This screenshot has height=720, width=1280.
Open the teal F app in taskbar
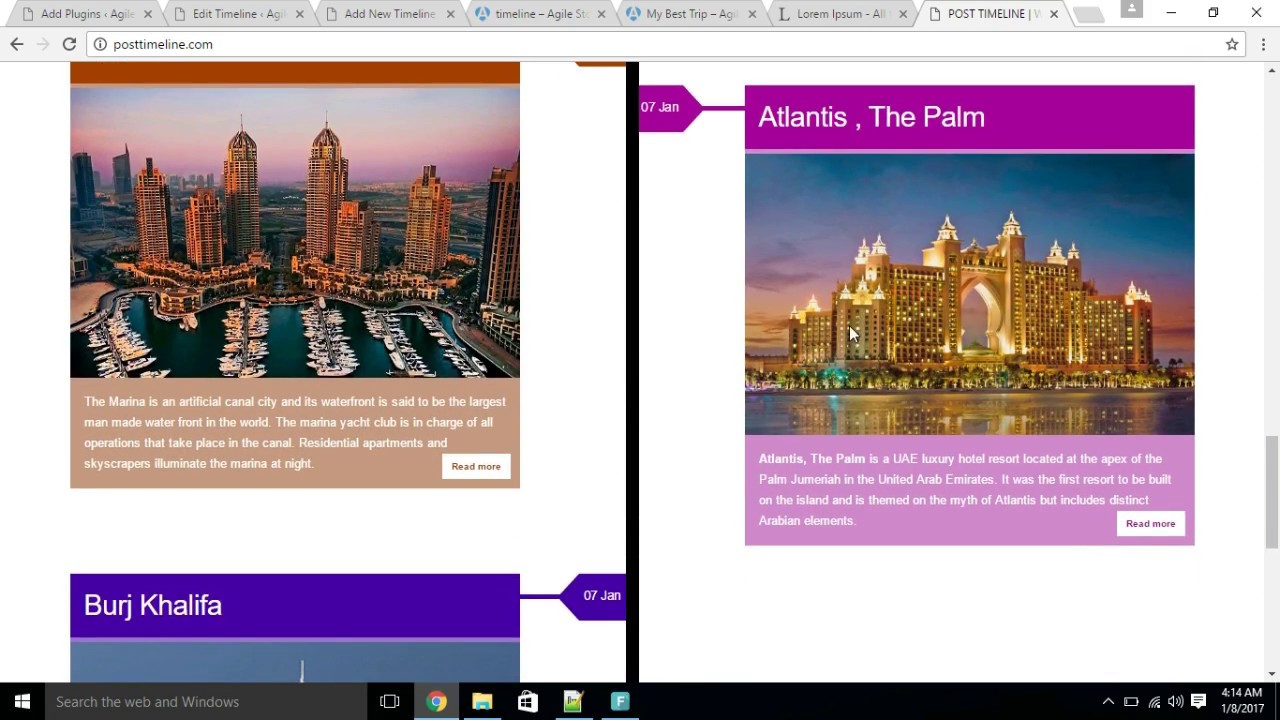(x=620, y=701)
